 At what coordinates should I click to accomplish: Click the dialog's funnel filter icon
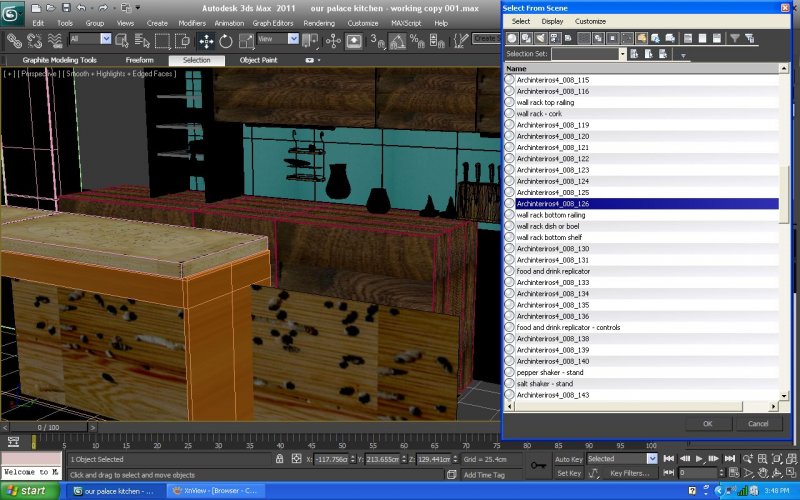[735, 38]
